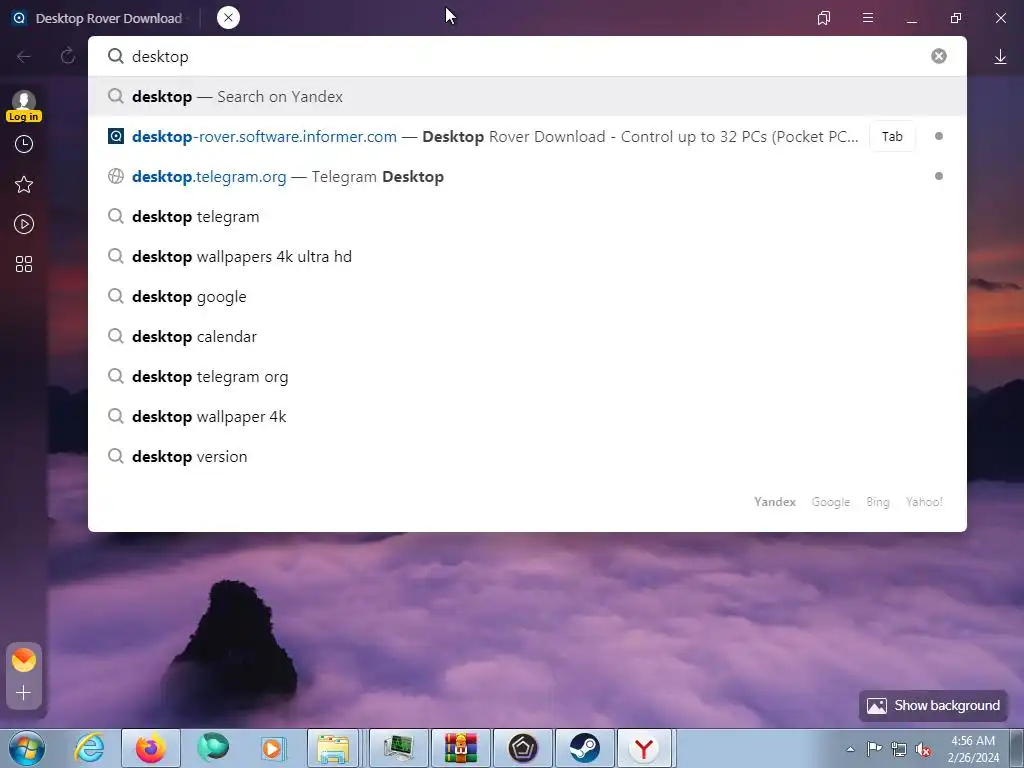Remove the desktop.telegram.org suggestion with its dot
Screen dimensions: 1024x768
pos(938,176)
